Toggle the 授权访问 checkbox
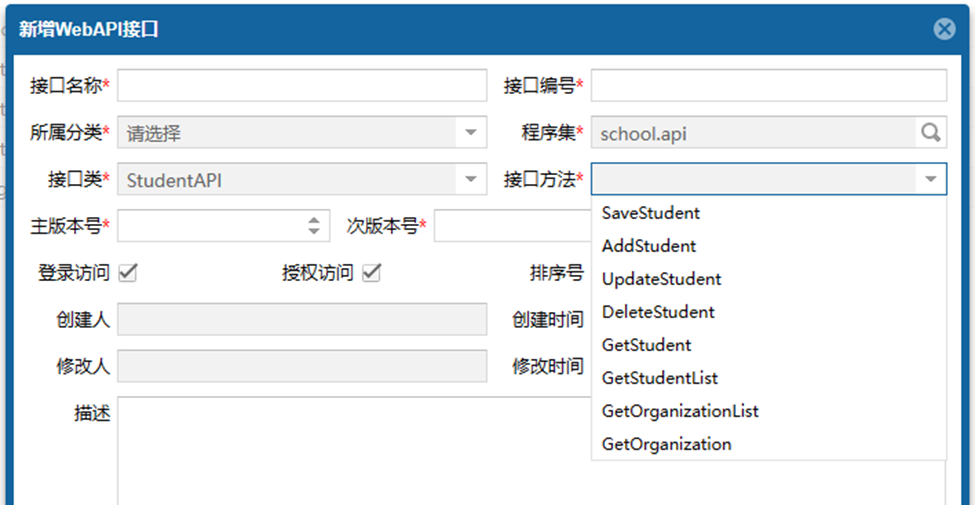This screenshot has height=505, width=975. [372, 272]
